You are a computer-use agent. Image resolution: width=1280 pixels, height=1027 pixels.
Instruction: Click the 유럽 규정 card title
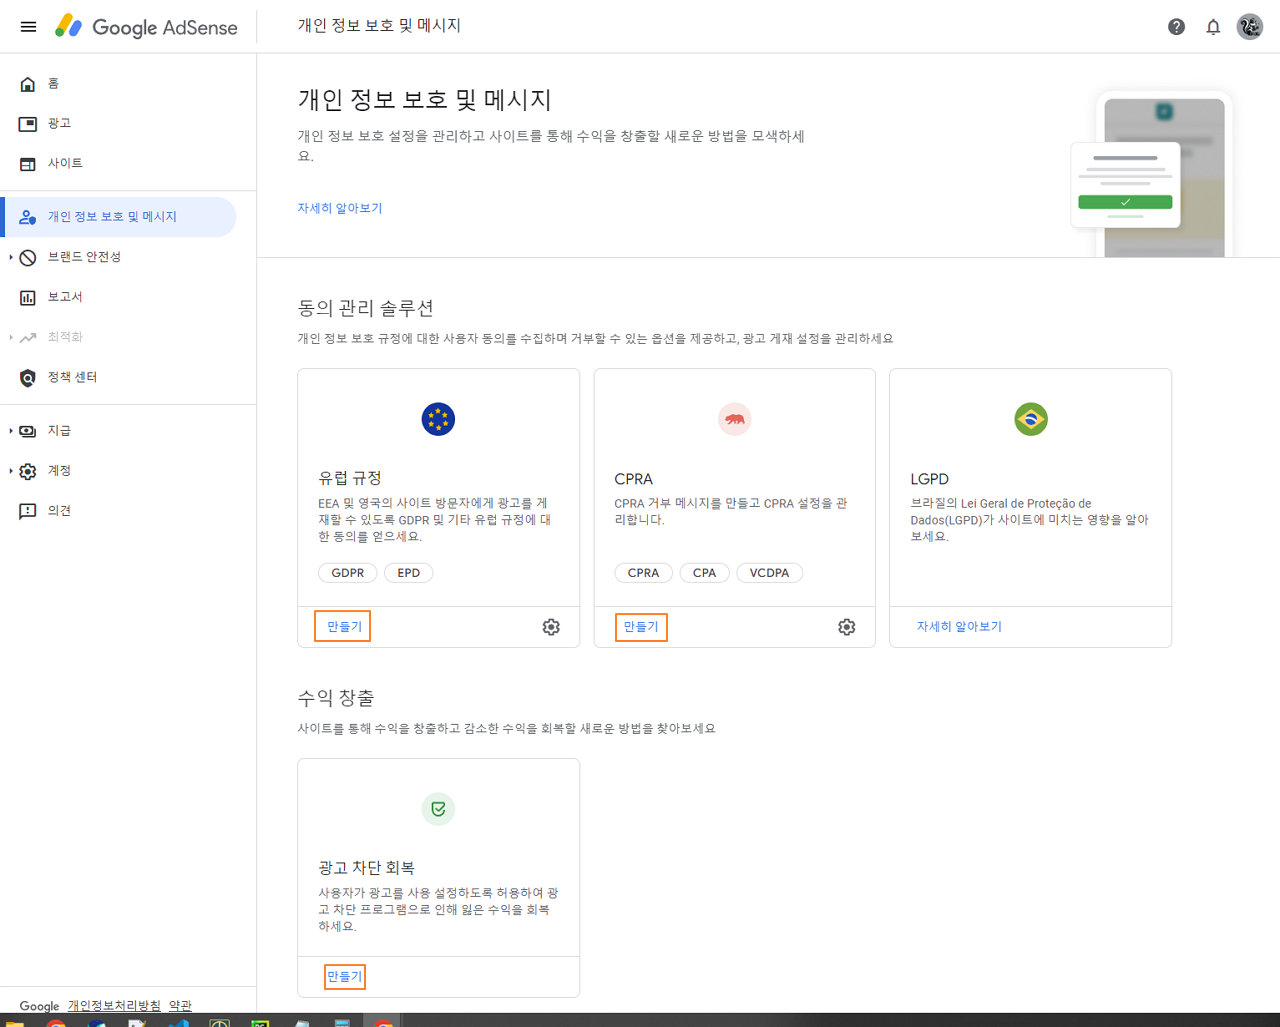click(350, 478)
